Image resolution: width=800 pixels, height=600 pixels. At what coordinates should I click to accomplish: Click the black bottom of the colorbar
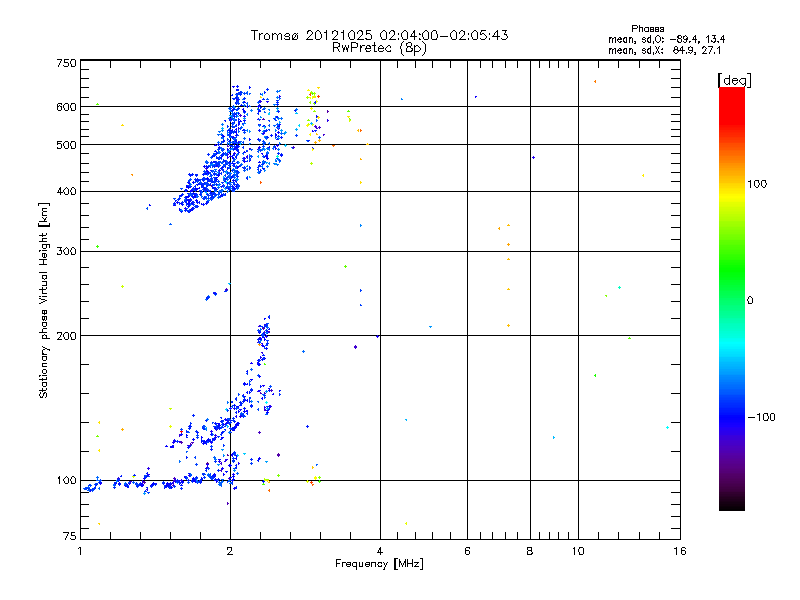click(x=732, y=503)
